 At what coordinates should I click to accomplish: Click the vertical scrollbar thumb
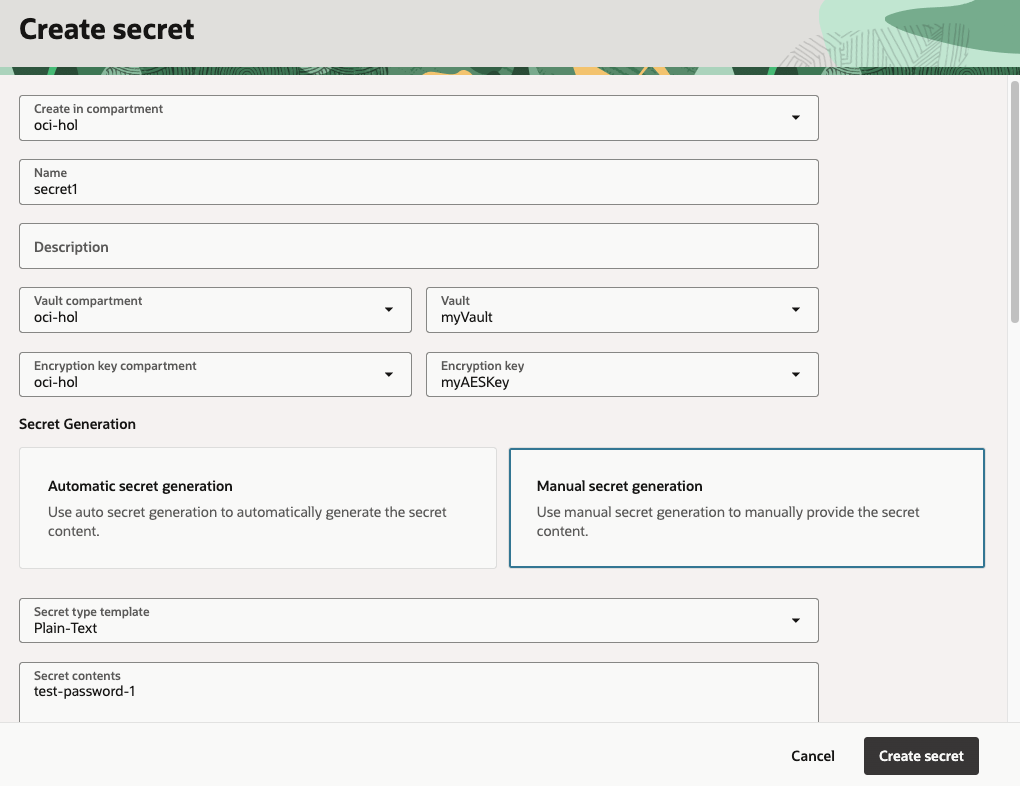[1014, 200]
